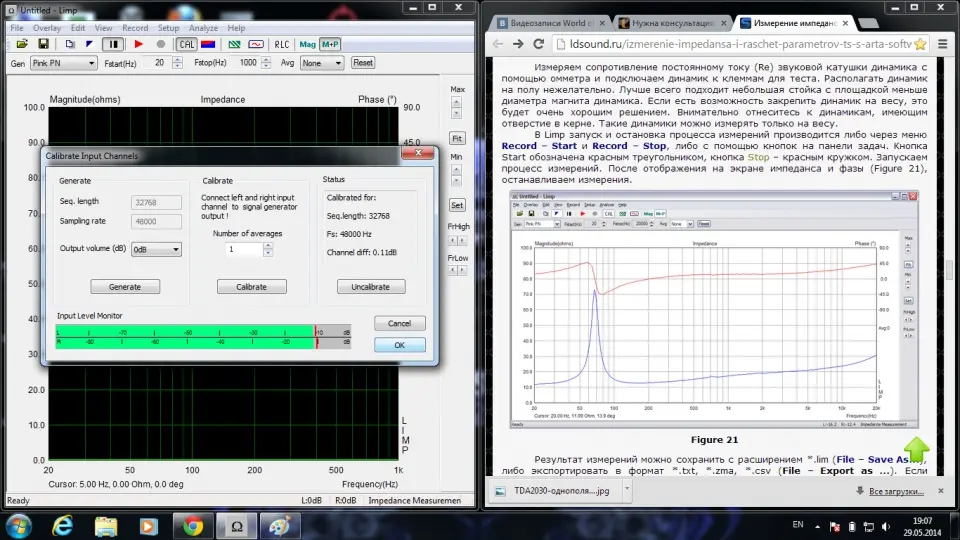Toggle the Mag display mode
The image size is (960, 540).
[307, 44]
